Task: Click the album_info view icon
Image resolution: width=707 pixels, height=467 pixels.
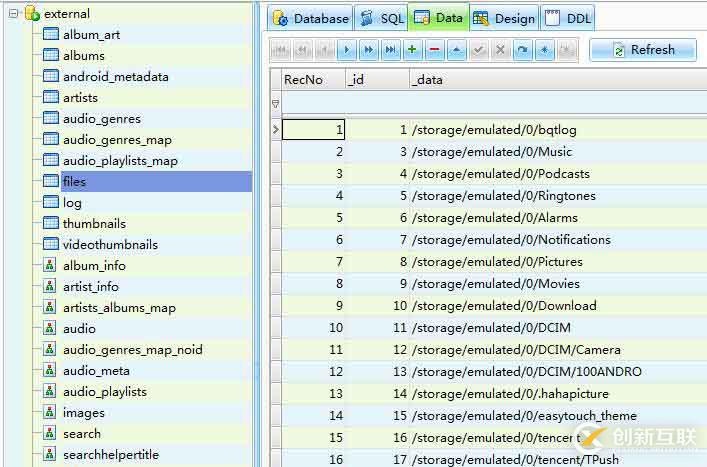Action: click(50, 265)
